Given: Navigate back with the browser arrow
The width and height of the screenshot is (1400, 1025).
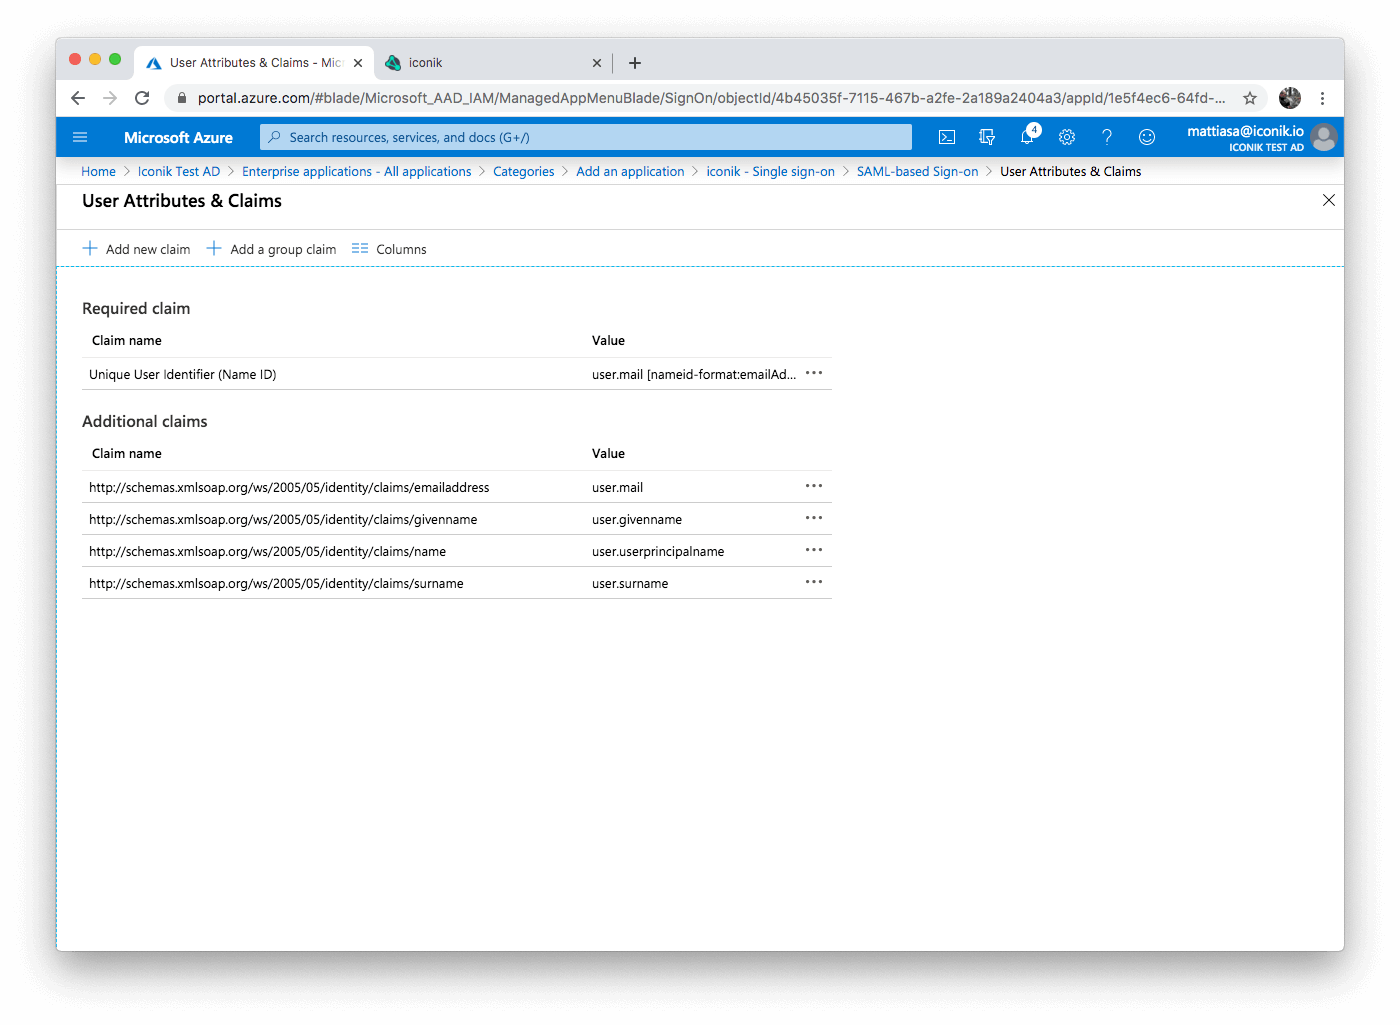Looking at the screenshot, I should coord(78,98).
